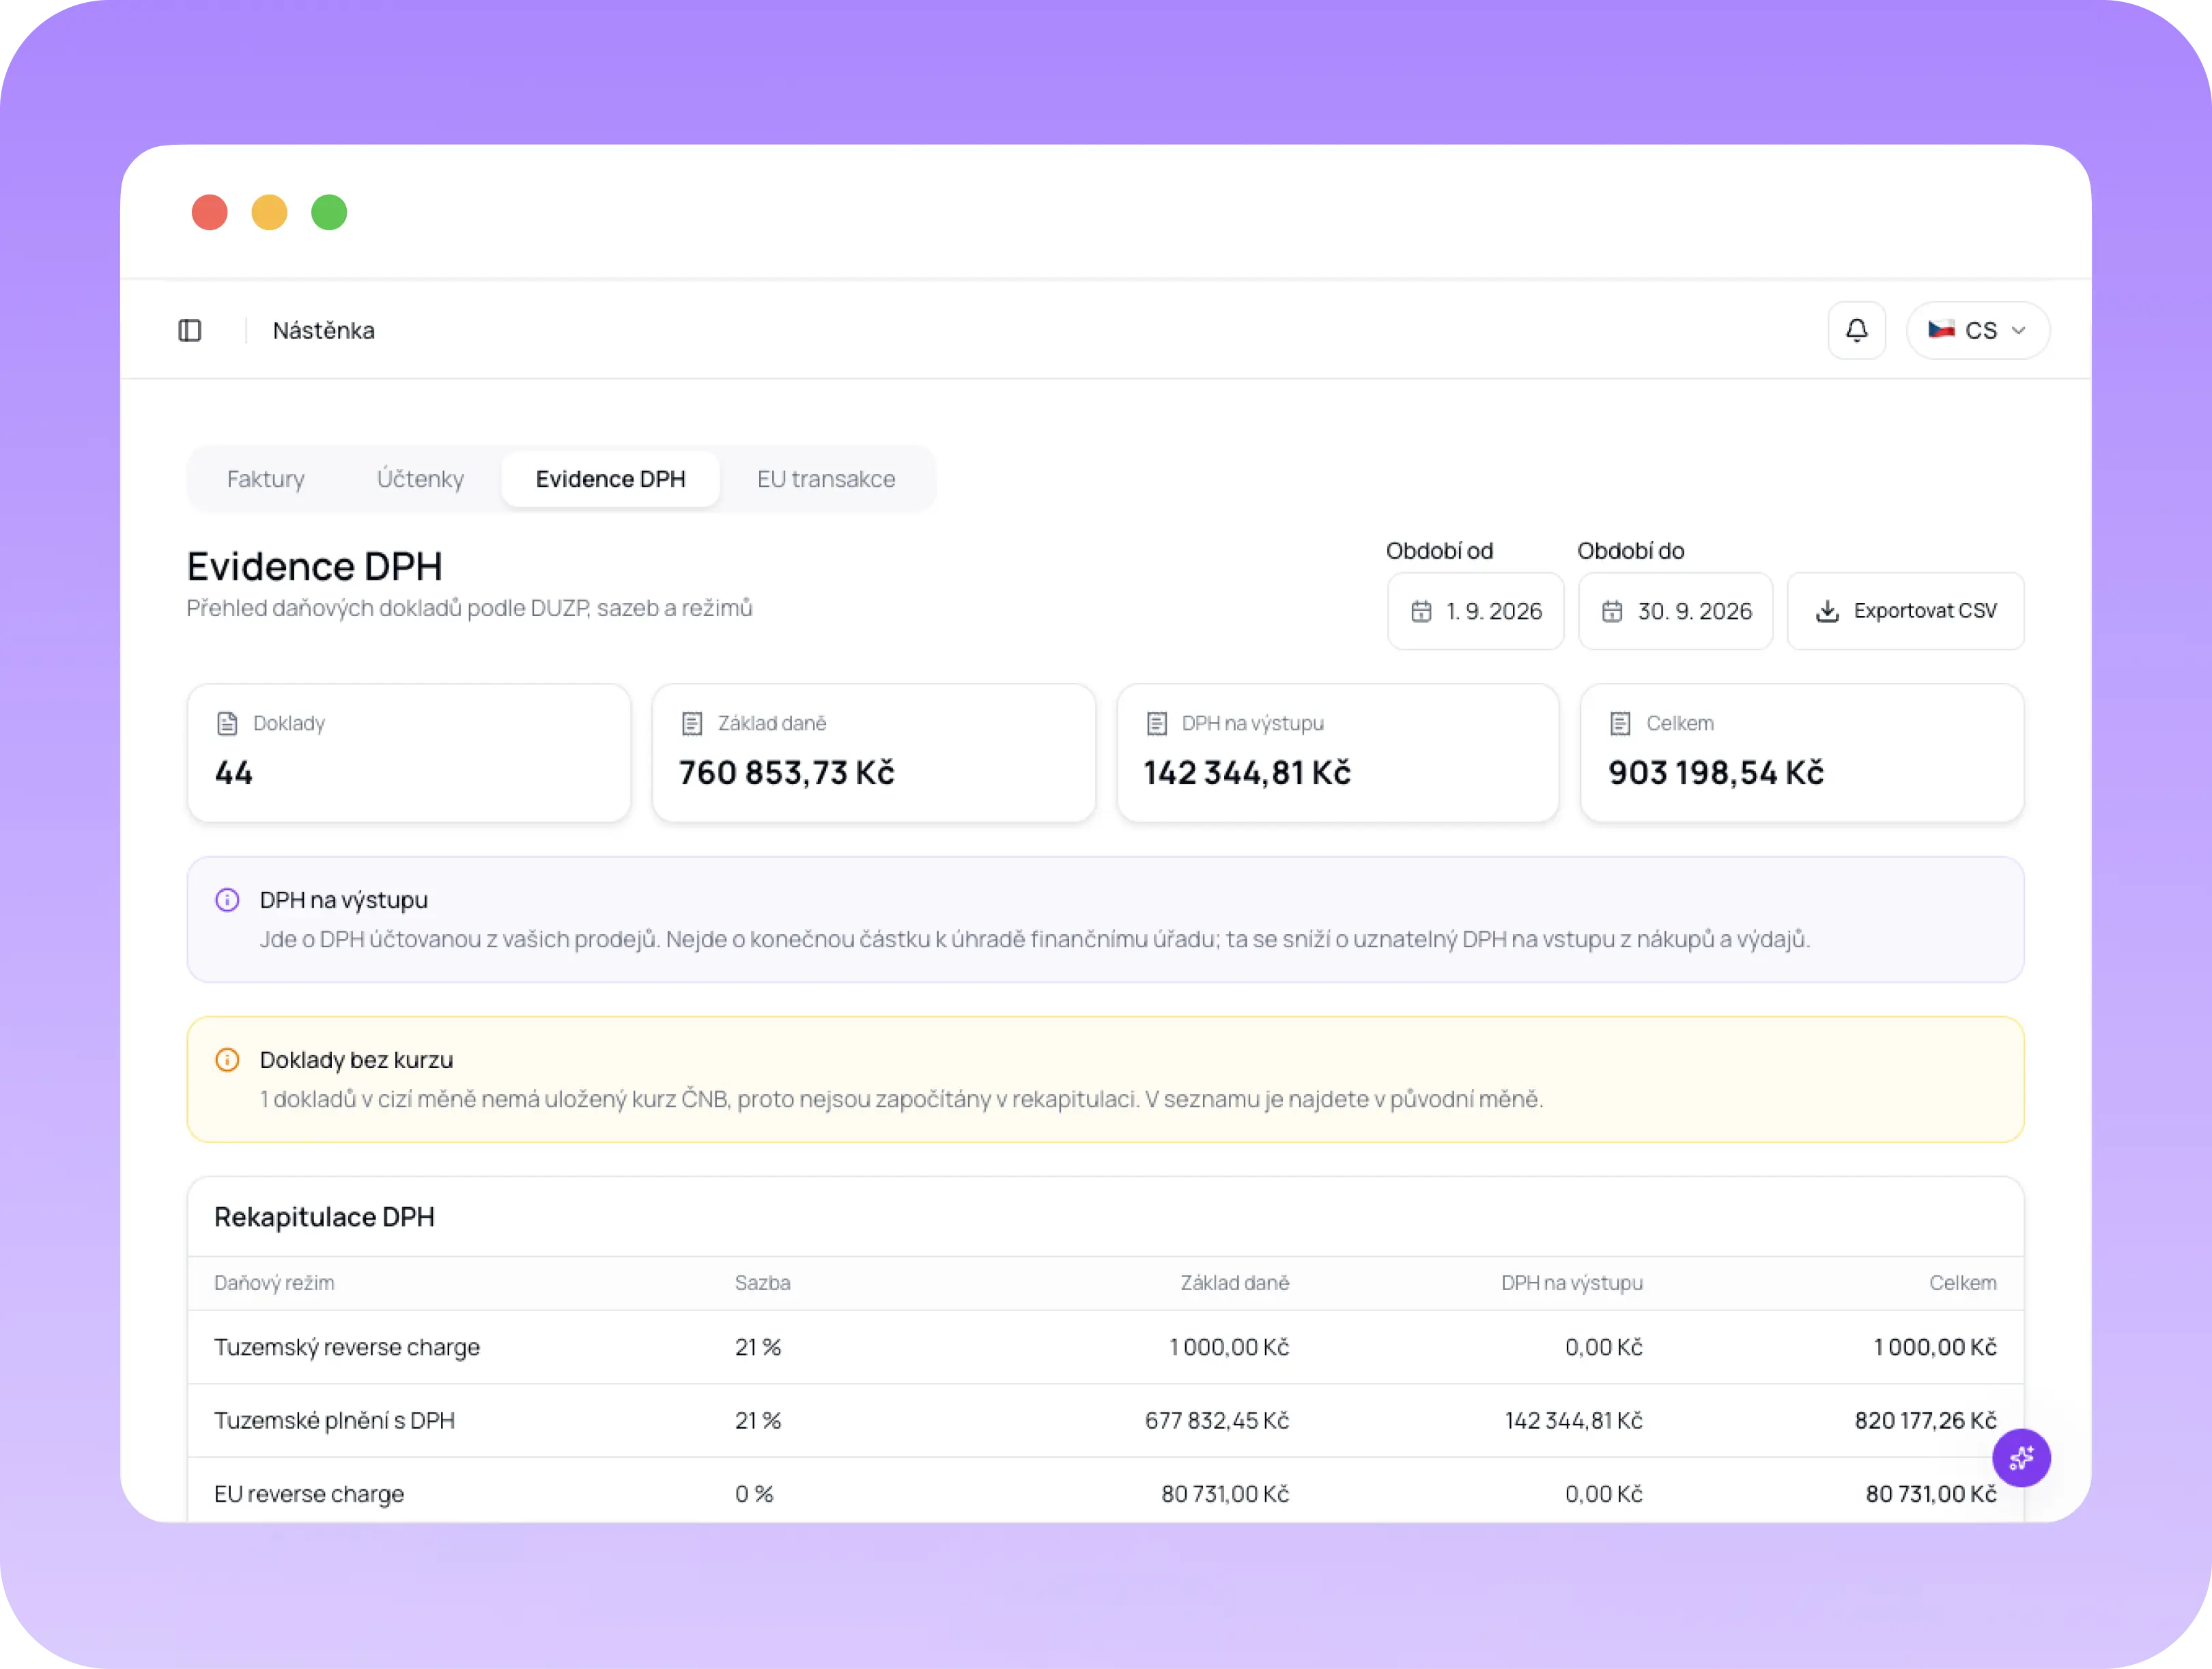The image size is (2212, 1669).
Task: Click the 903 198,54 Kč total value
Action: [x=1716, y=773]
